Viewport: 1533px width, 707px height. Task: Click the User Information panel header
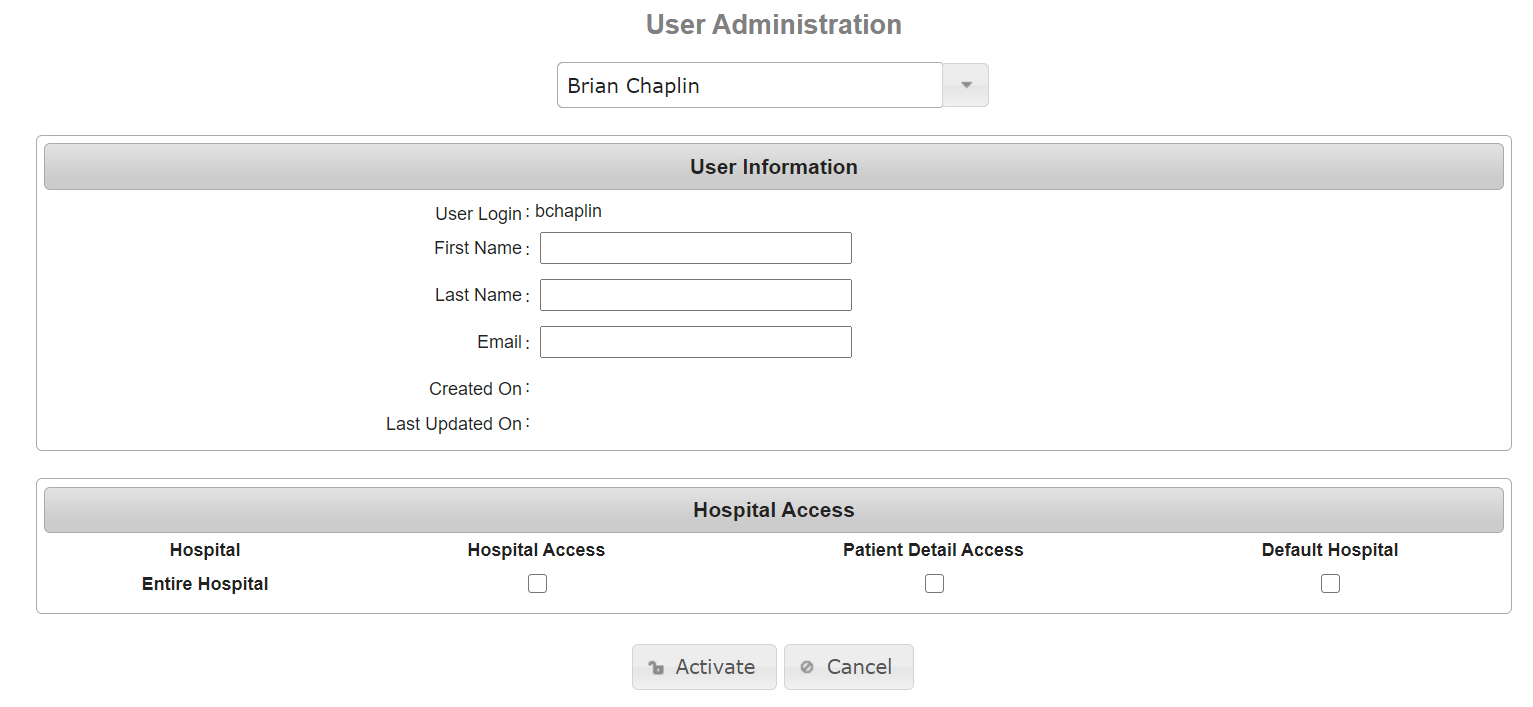[774, 167]
